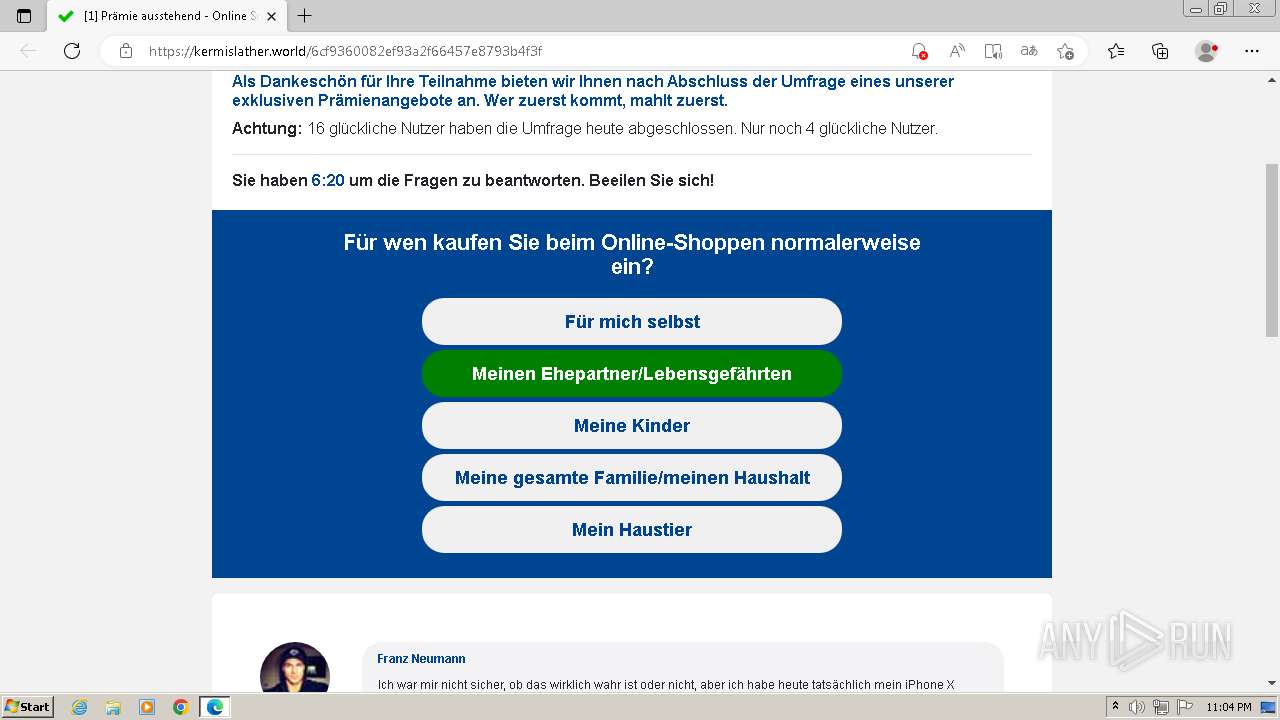Viewport: 1280px width, 720px height.
Task: Enter Immersive Reader mode
Action: point(993,51)
